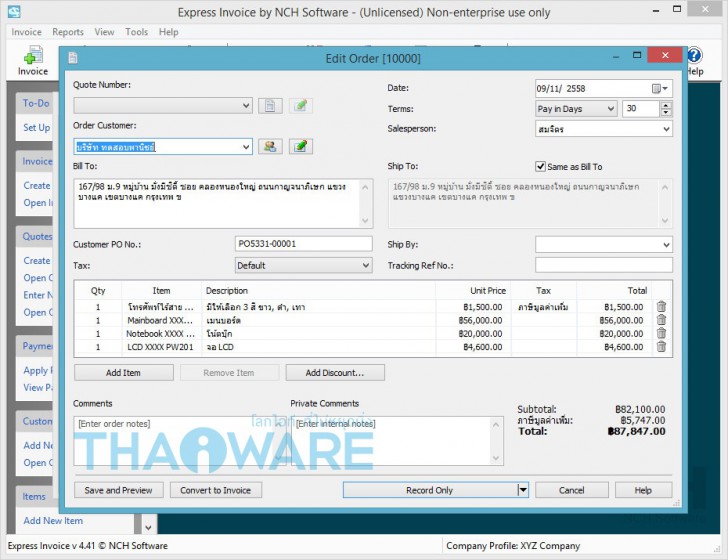
Task: Click the view quote document icon
Action: 270,106
